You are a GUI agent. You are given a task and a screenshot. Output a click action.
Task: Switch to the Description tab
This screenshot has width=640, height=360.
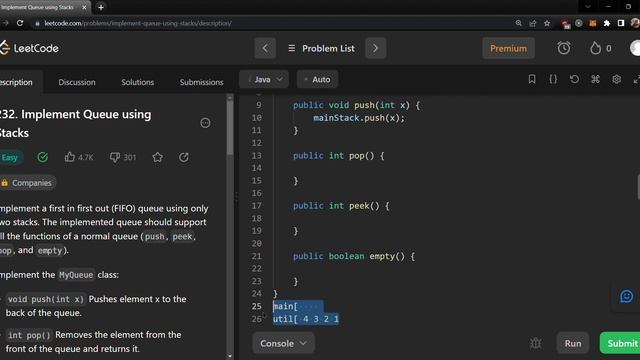click(16, 82)
